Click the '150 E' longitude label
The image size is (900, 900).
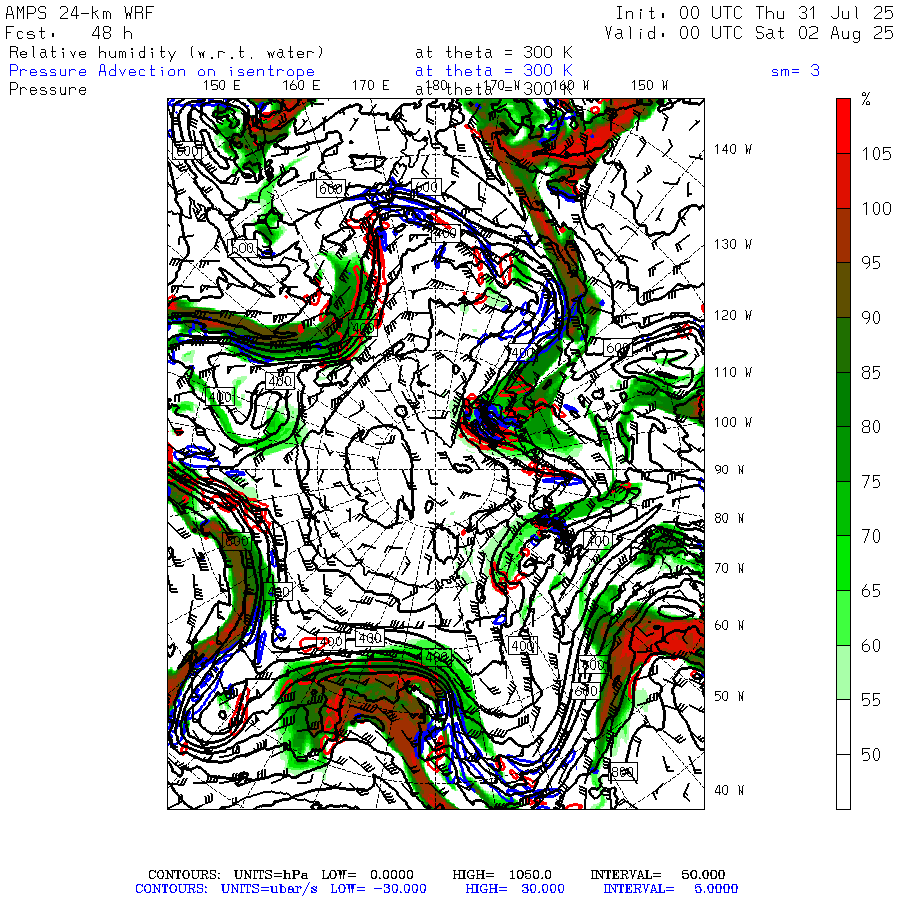coord(222,86)
